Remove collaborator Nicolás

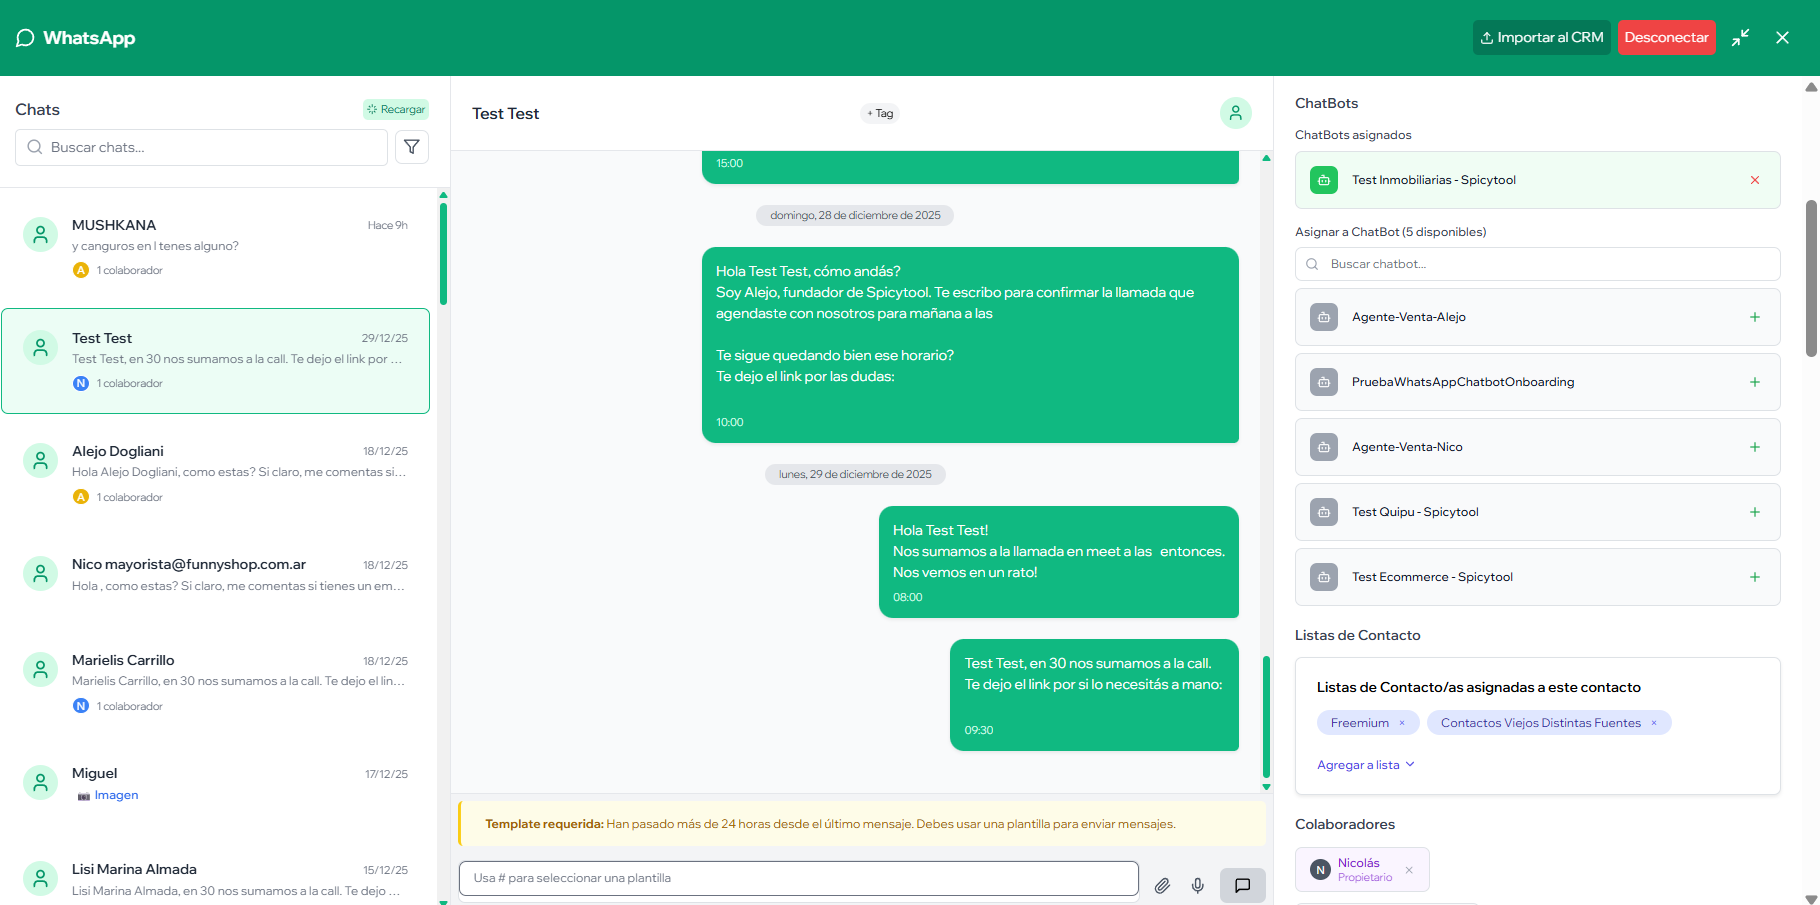click(1409, 870)
